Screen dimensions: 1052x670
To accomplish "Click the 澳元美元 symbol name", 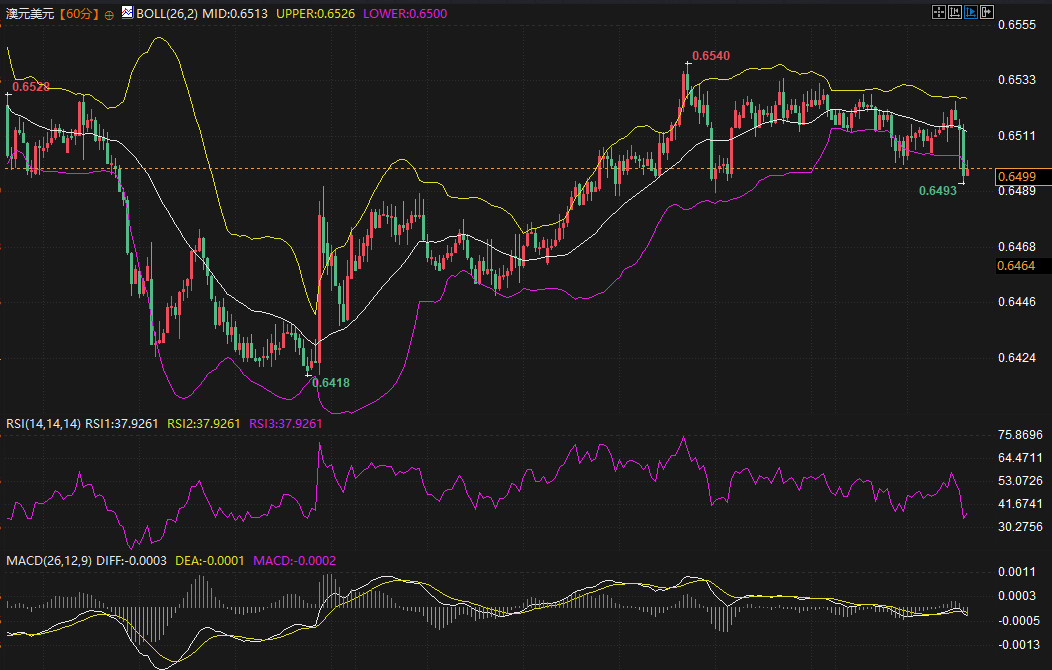I will 30,13.
